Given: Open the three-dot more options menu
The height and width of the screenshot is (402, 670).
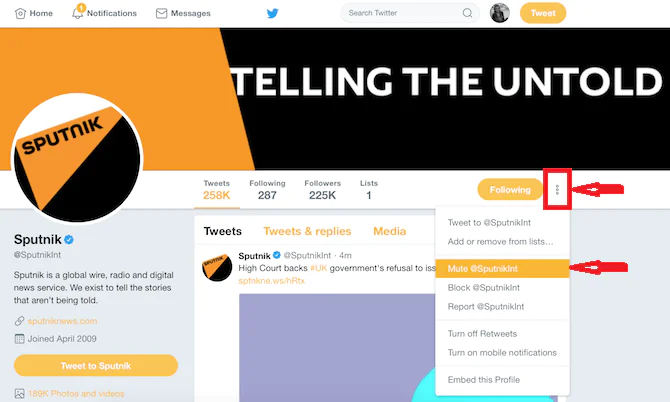Looking at the screenshot, I should point(558,189).
